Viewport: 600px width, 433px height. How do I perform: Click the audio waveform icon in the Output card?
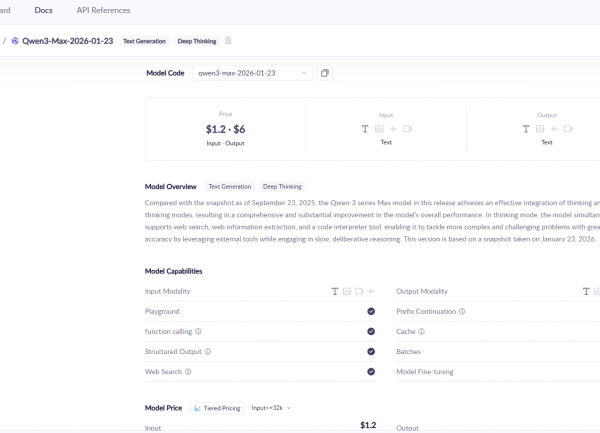pos(554,129)
